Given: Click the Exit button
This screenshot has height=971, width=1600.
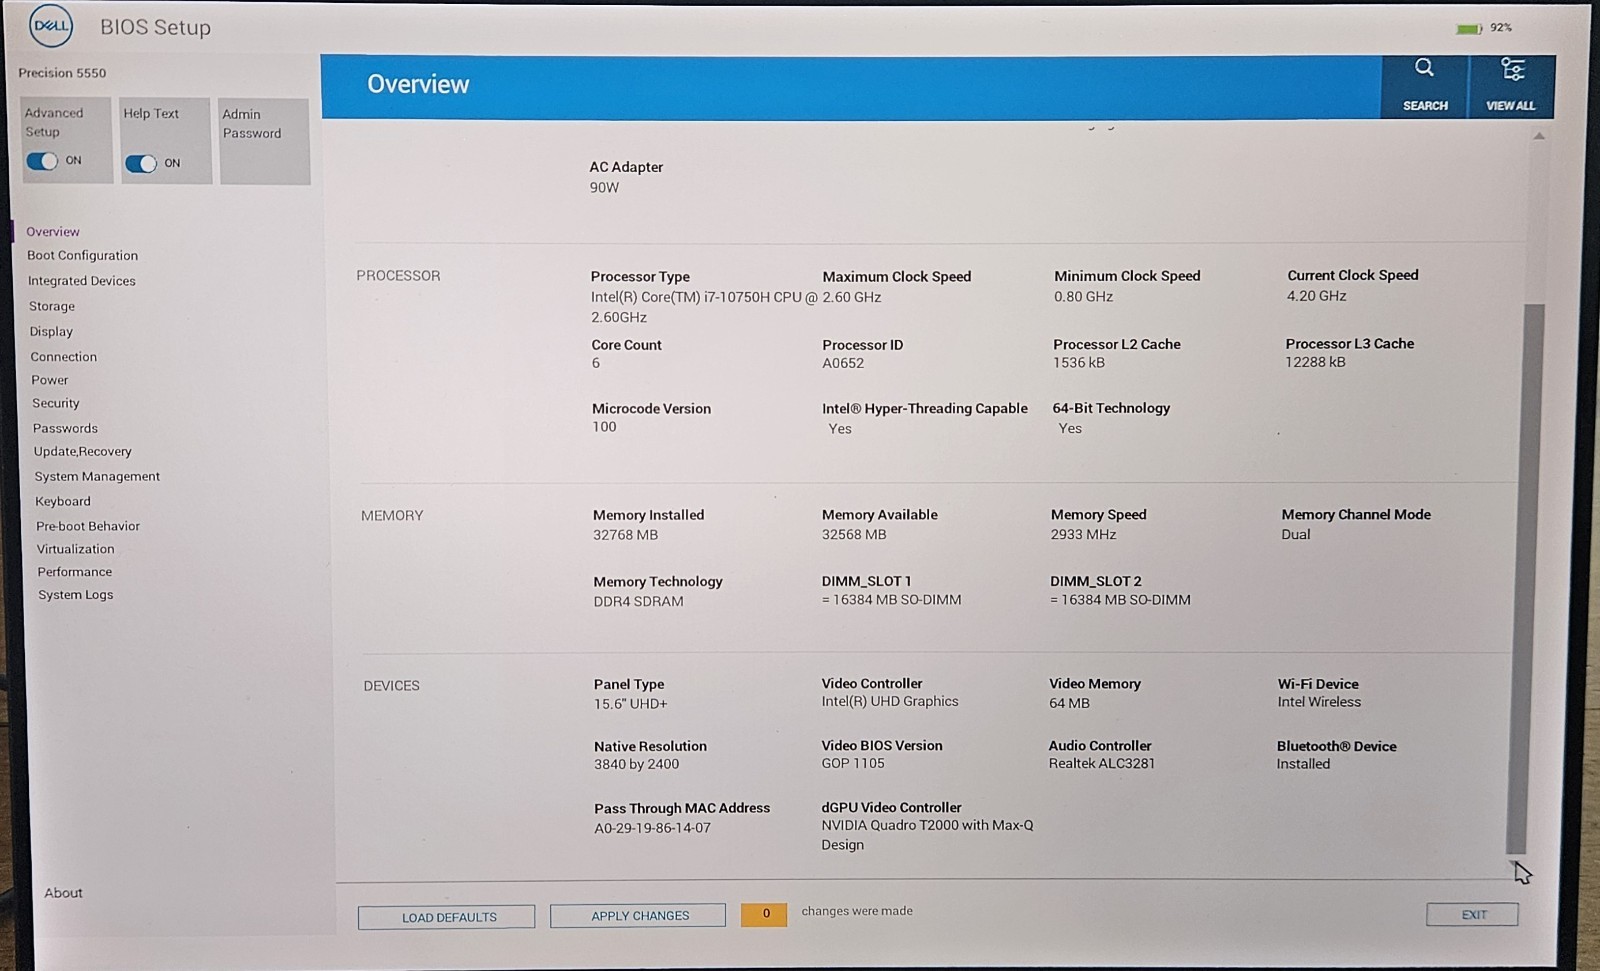Looking at the screenshot, I should [1472, 914].
